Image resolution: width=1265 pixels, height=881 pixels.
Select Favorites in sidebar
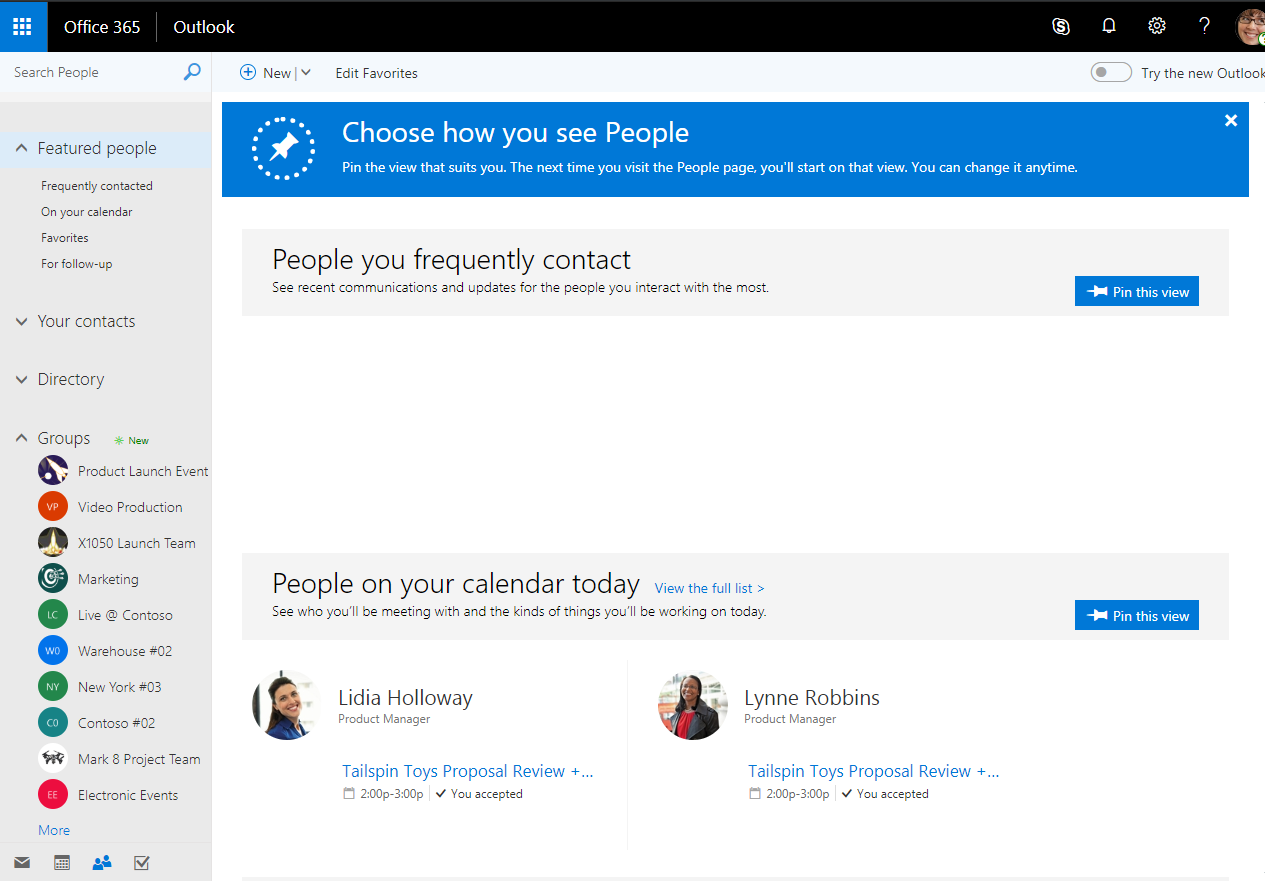click(65, 238)
